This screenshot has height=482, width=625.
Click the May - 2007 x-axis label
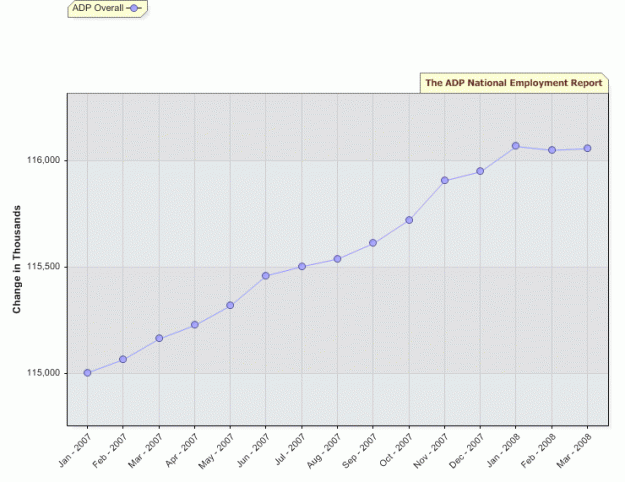click(x=216, y=451)
